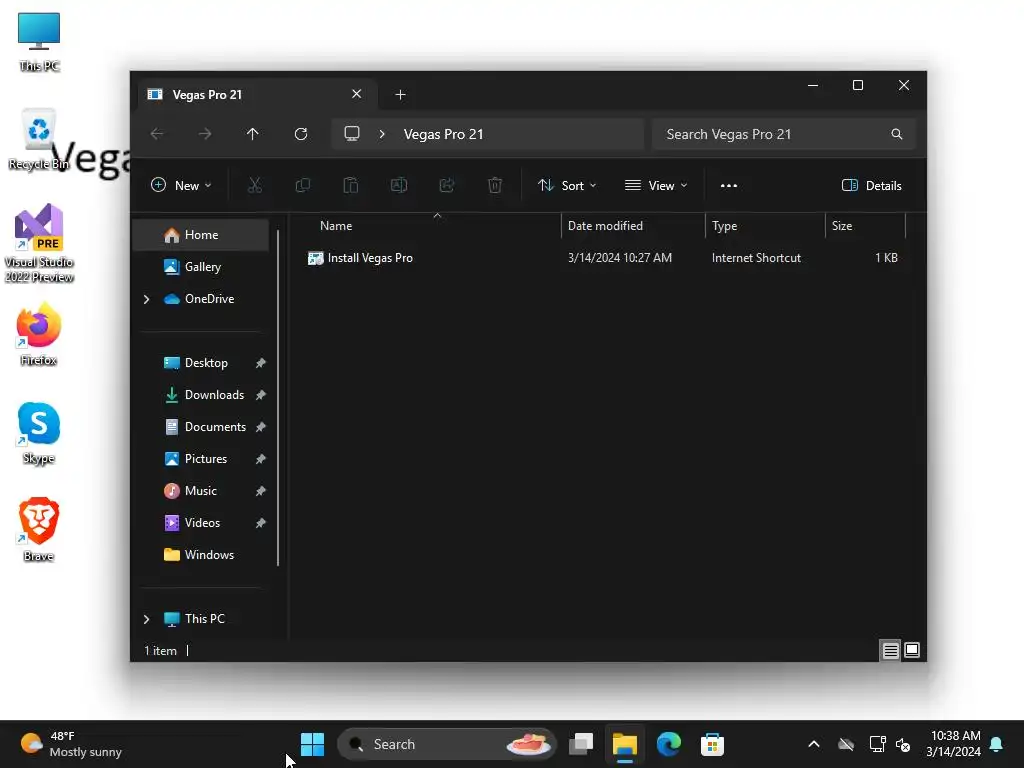Open the clock and date flyout
This screenshot has width=1024, height=768.
click(x=953, y=744)
